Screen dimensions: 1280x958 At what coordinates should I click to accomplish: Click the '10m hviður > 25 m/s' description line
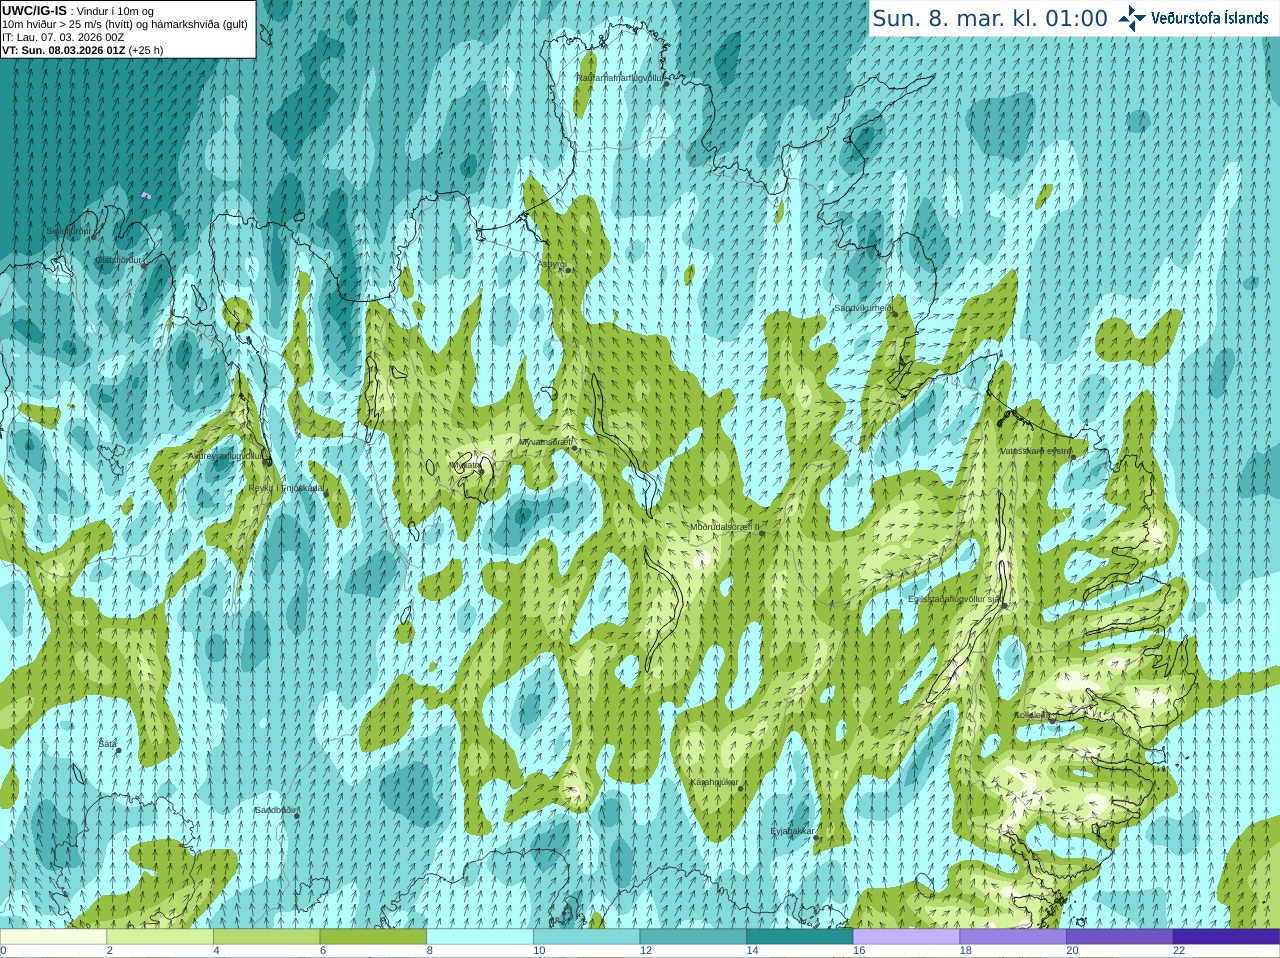(125, 24)
